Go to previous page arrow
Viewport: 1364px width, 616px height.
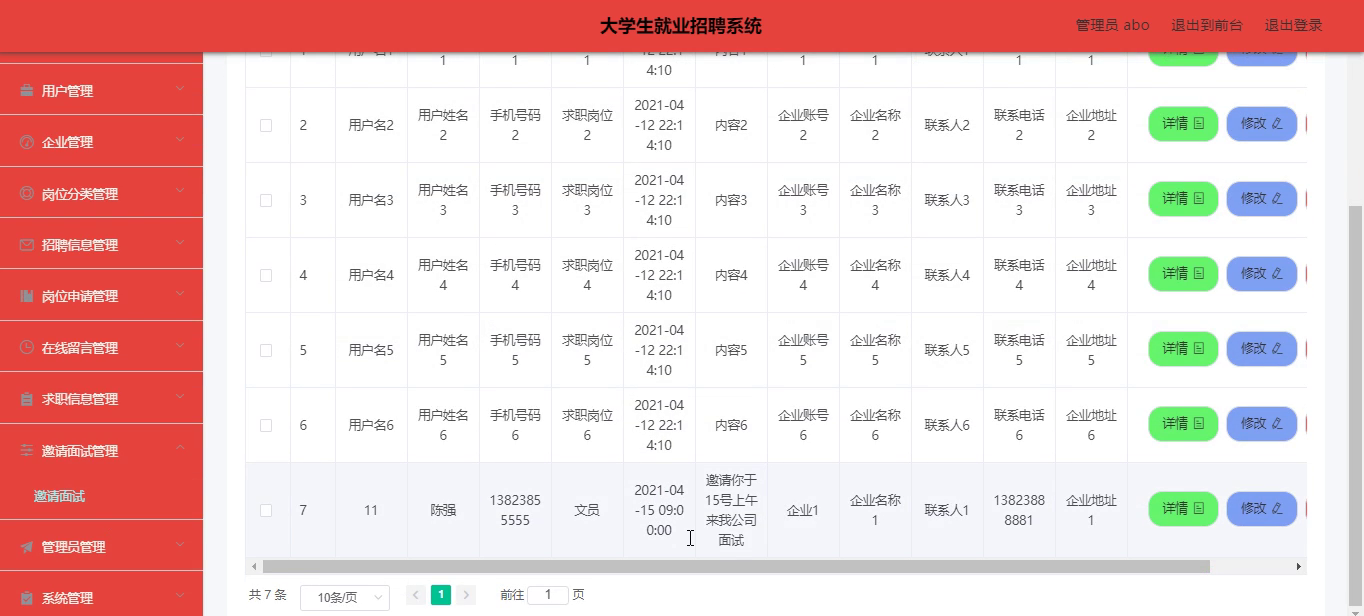[416, 595]
